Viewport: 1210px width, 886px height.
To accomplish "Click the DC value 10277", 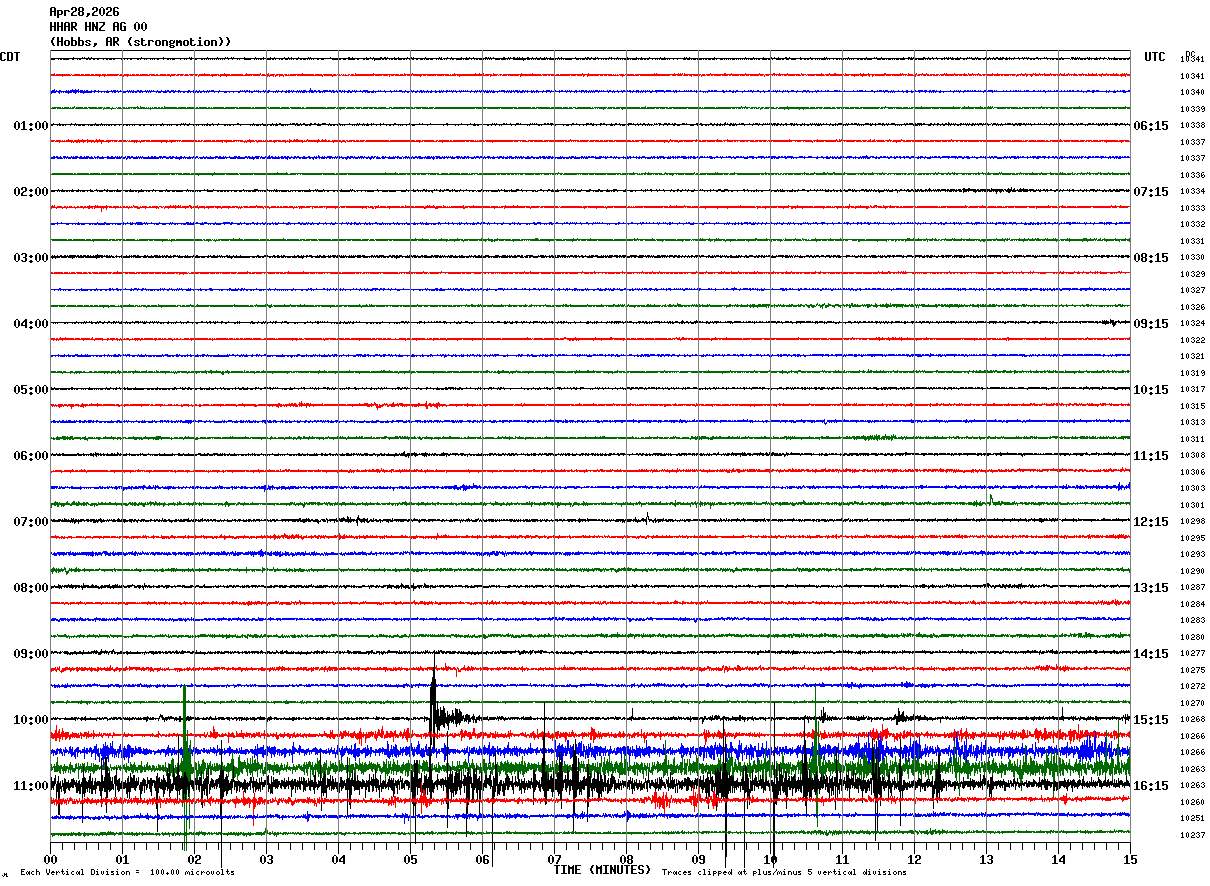I will 1192,654.
